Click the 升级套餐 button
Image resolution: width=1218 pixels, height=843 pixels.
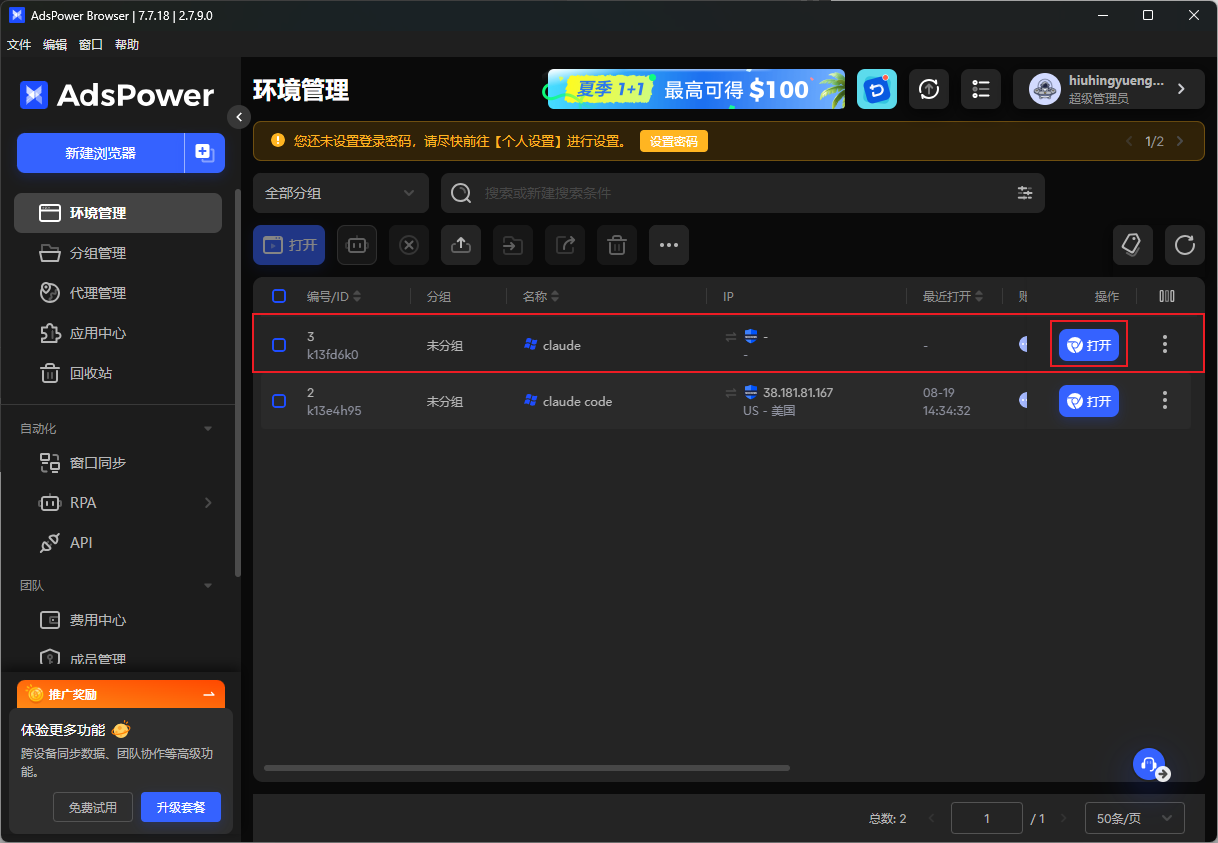tap(181, 807)
